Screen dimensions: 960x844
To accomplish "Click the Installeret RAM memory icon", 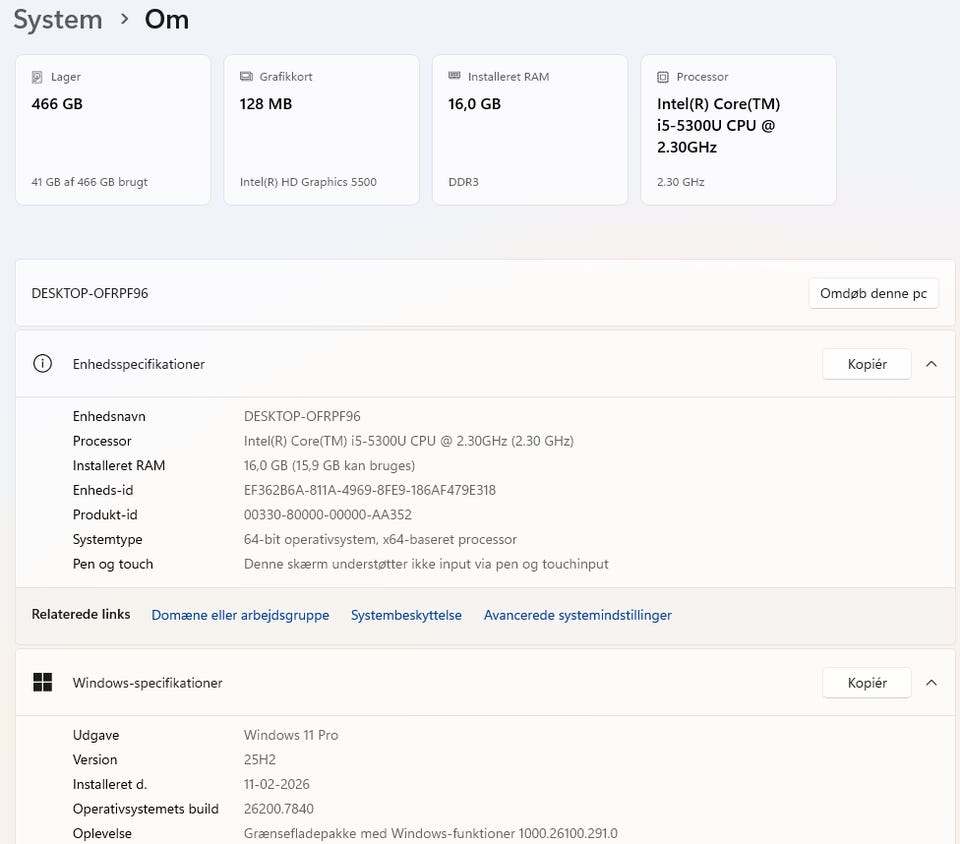I will 454,77.
